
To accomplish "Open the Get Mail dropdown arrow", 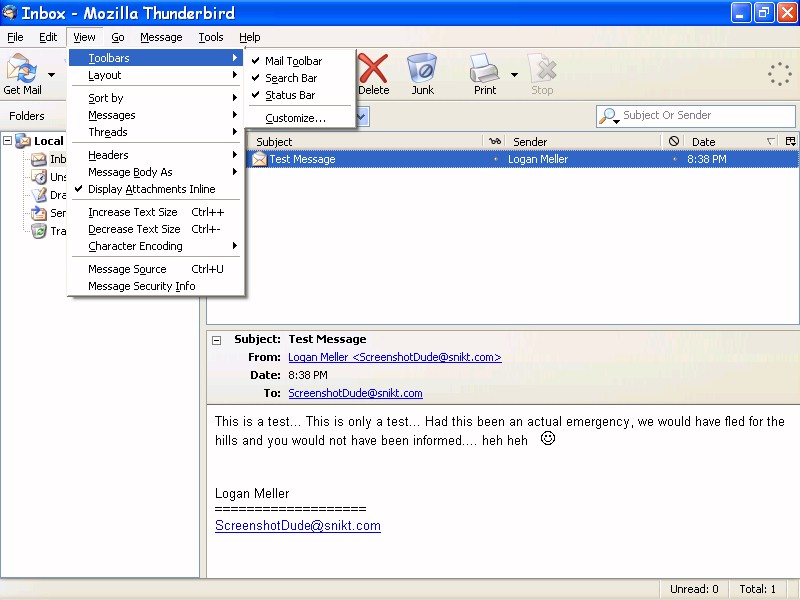I will click(x=52, y=75).
